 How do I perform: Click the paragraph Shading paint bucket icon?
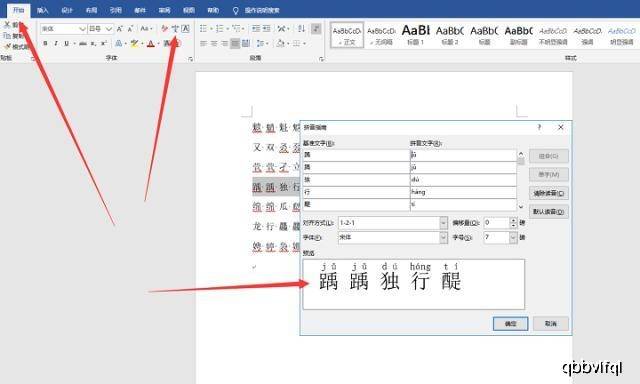point(280,43)
